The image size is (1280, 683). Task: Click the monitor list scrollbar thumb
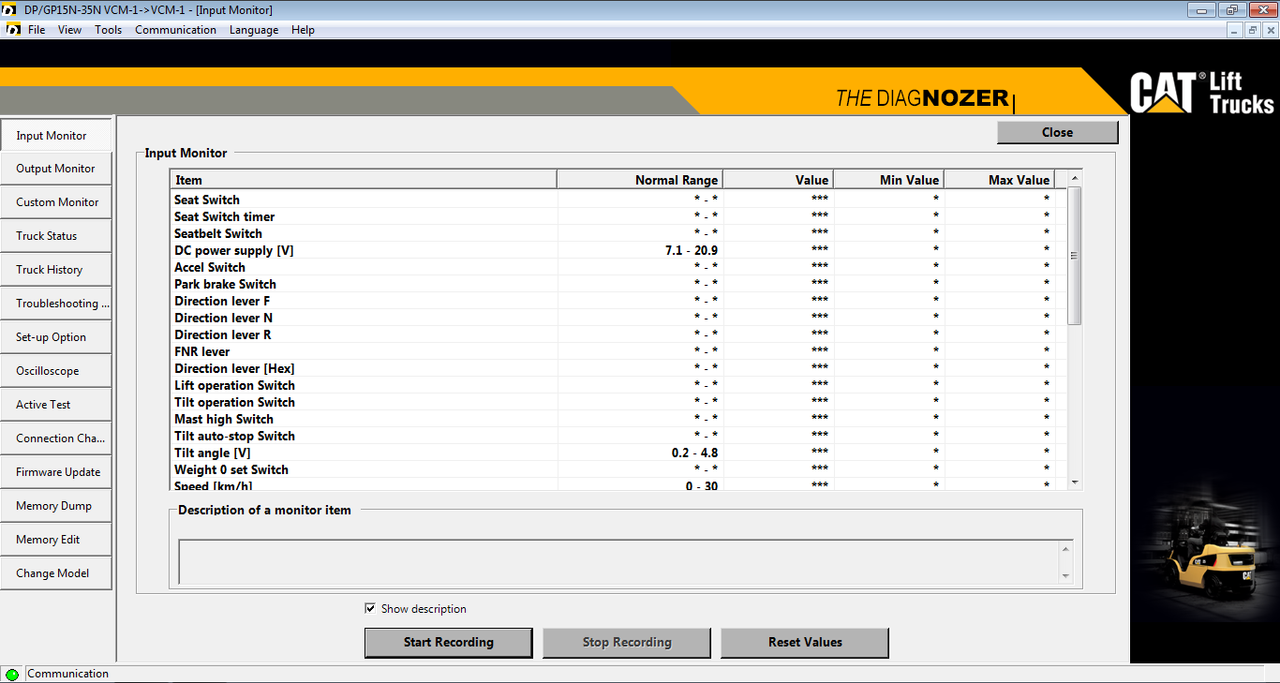pyautogui.click(x=1075, y=256)
